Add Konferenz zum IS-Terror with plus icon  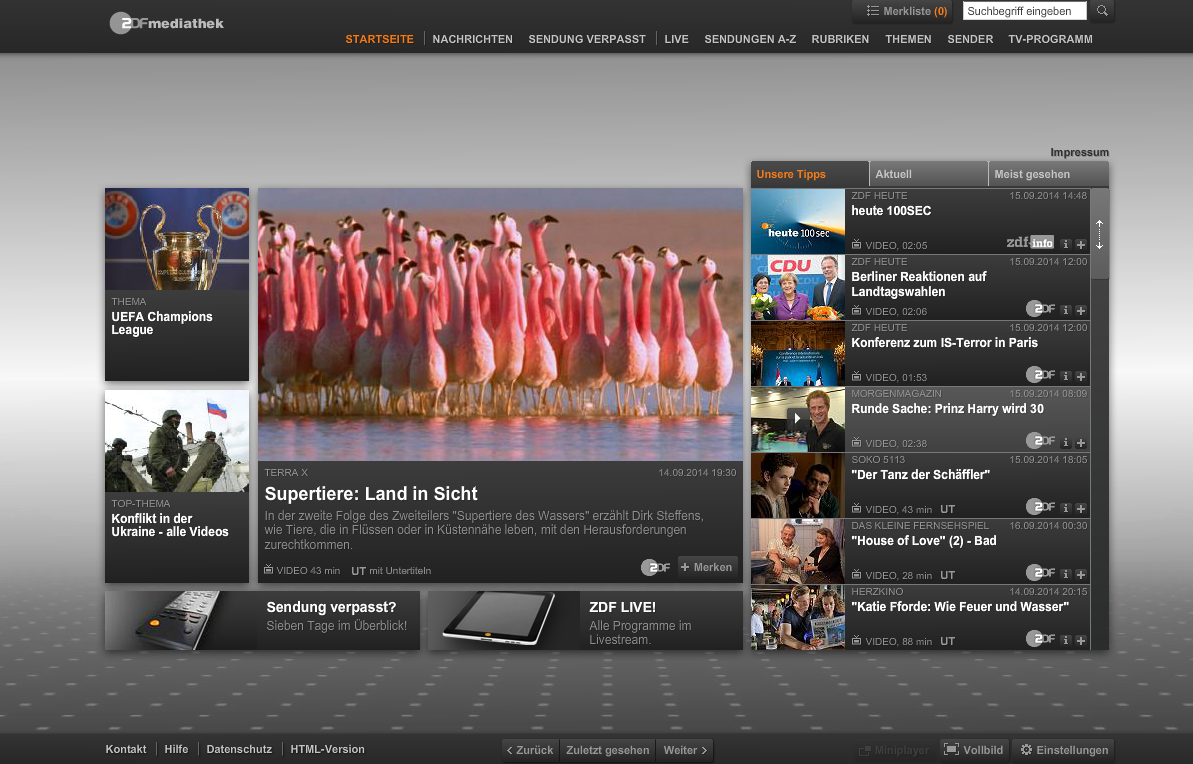click(1080, 377)
